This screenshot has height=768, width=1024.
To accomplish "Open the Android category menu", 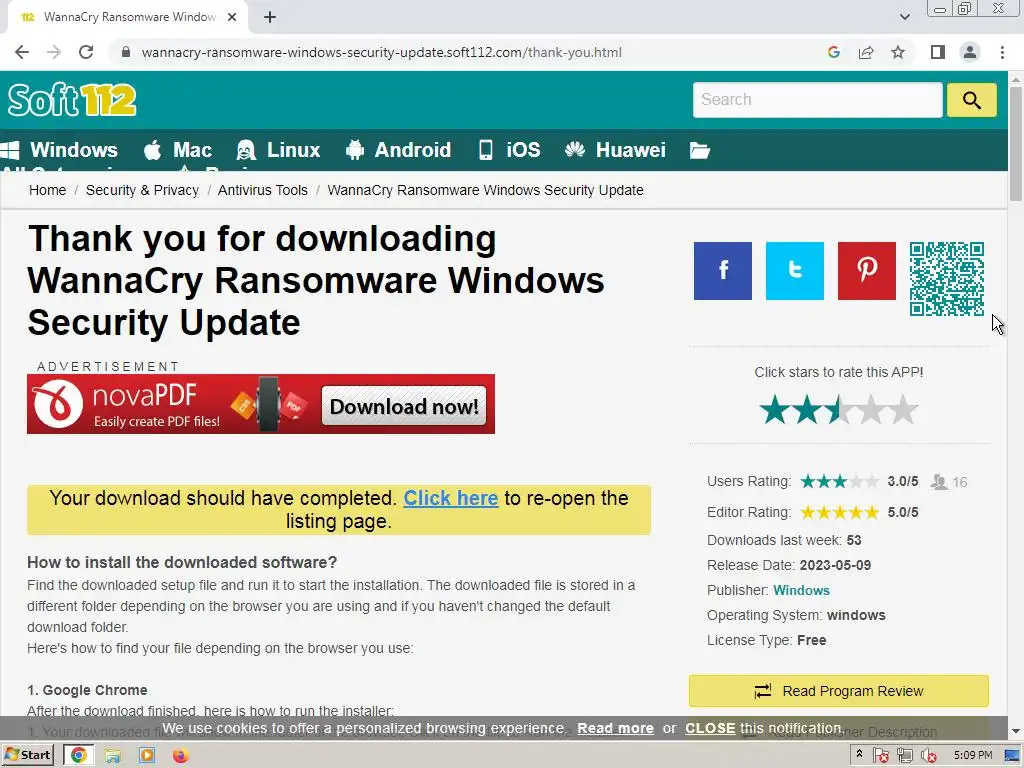I will [x=398, y=150].
